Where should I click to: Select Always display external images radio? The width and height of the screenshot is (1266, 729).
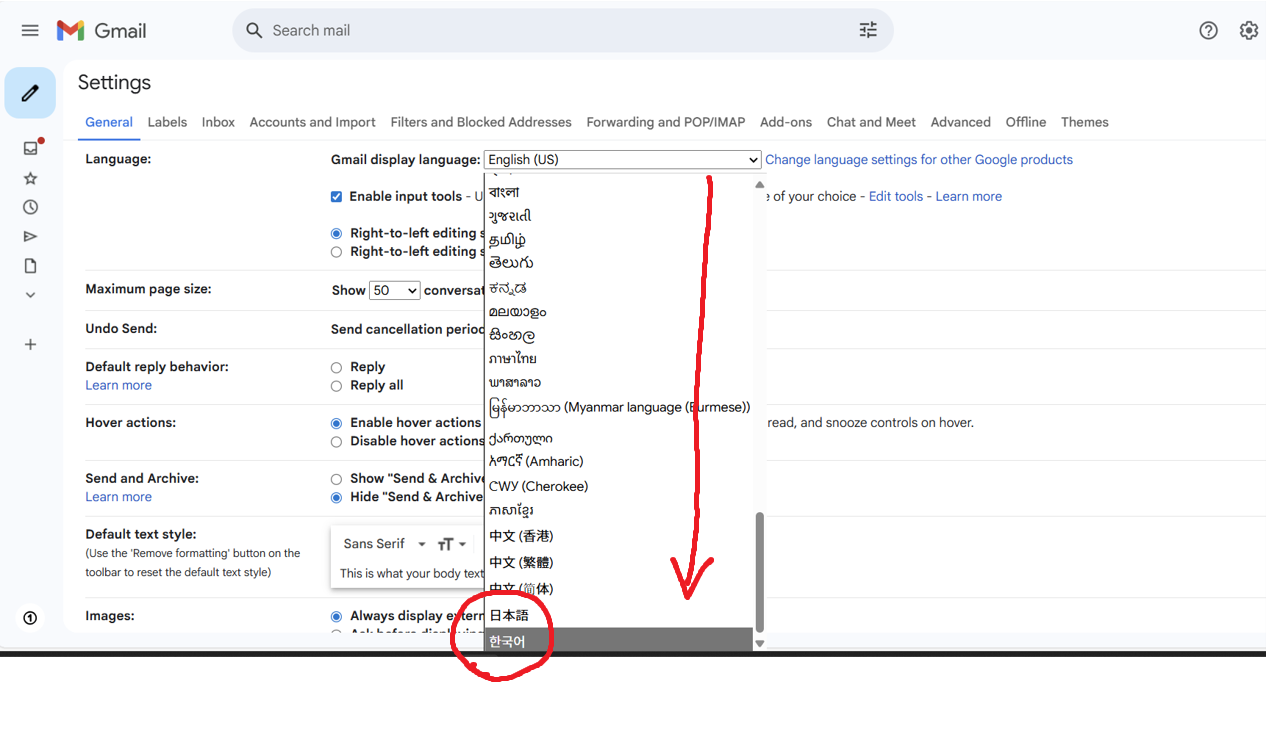[336, 616]
